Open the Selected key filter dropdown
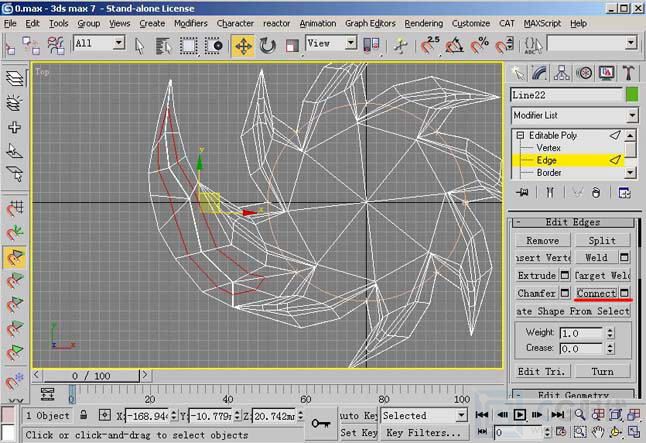 click(424, 415)
